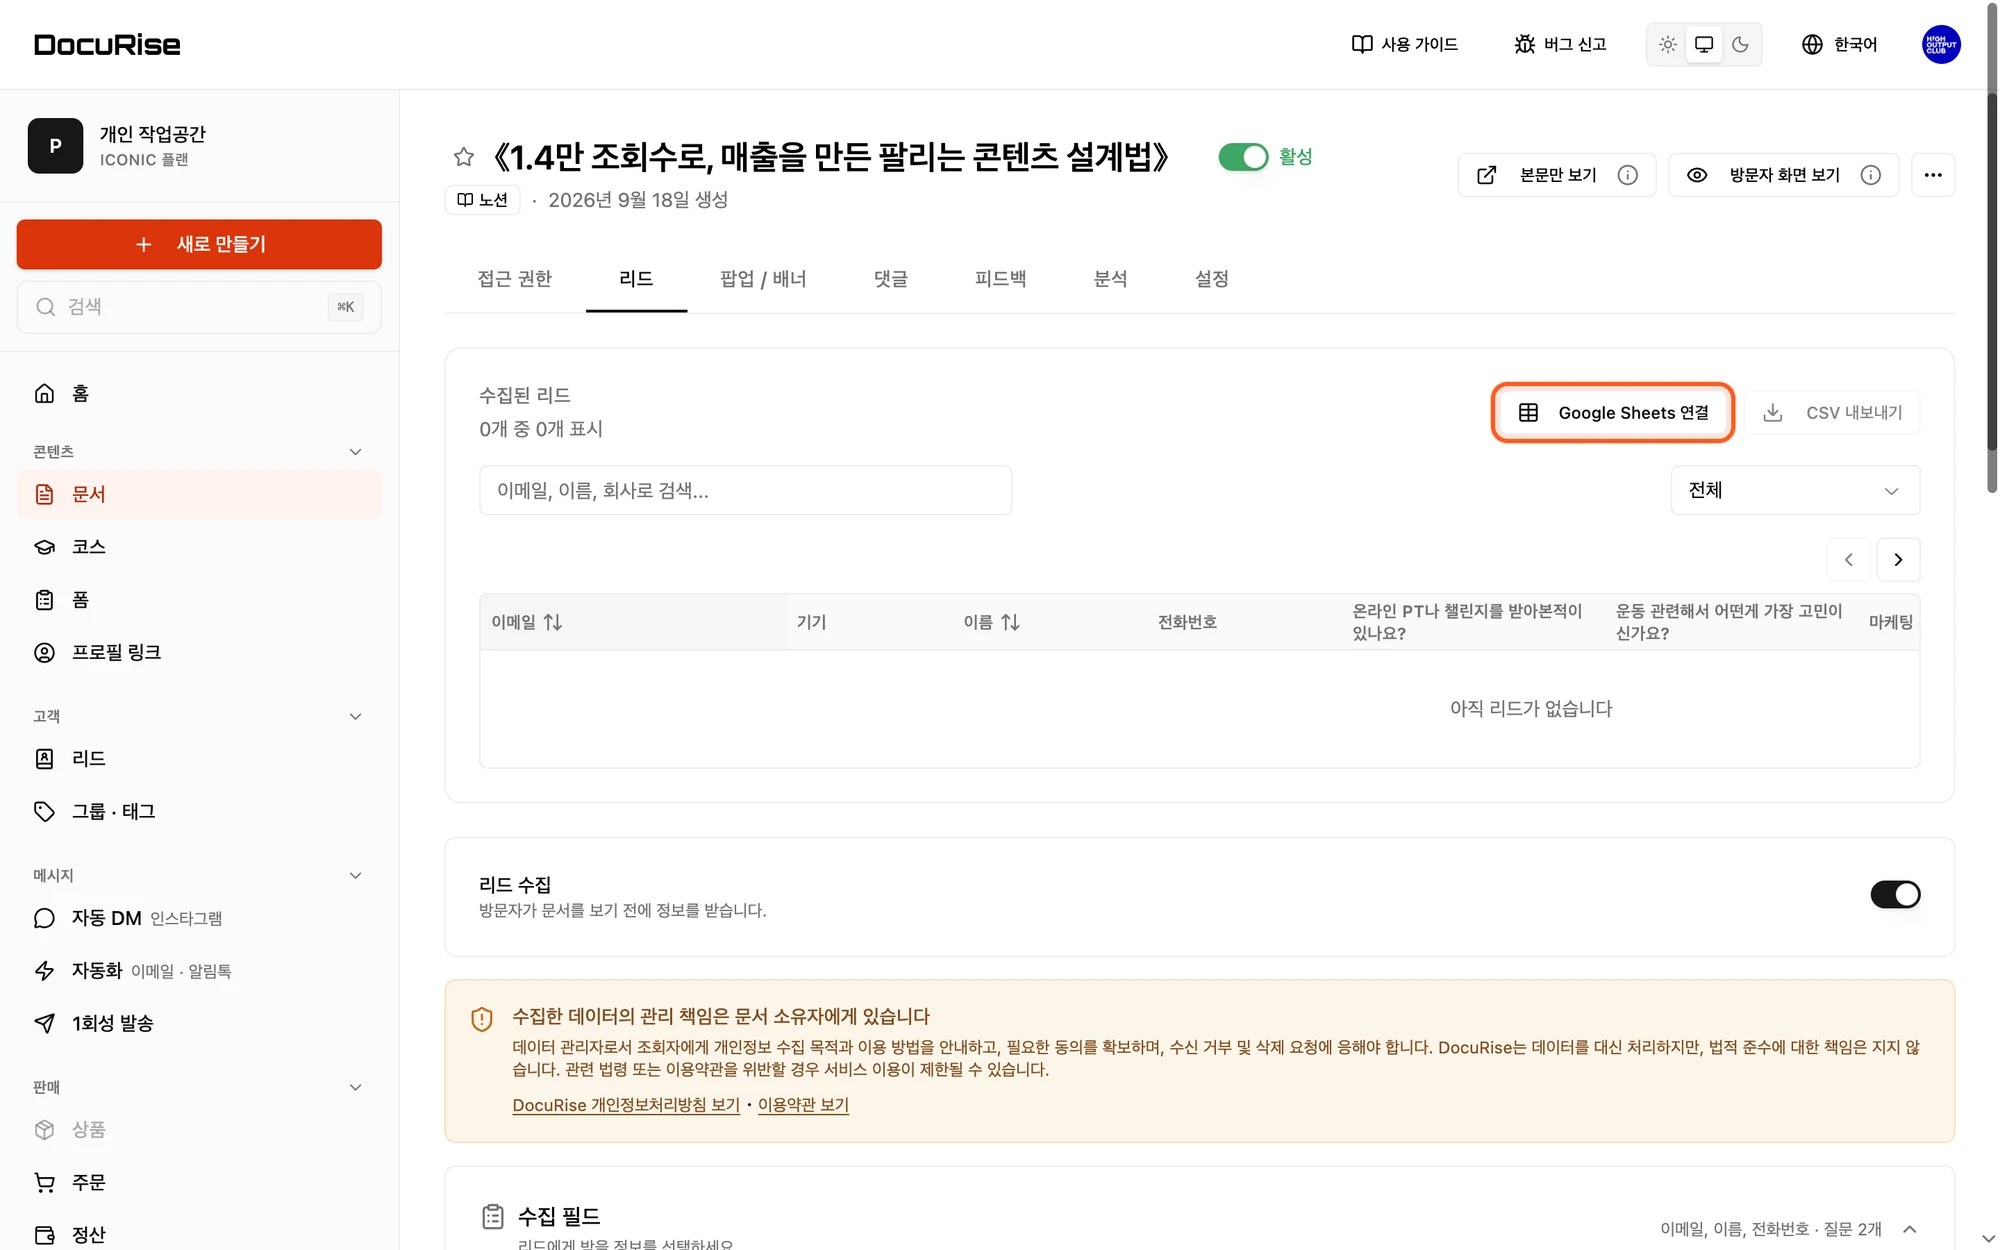The width and height of the screenshot is (2000, 1250).
Task: Collapse the 고객 sidebar section
Action: [x=355, y=717]
